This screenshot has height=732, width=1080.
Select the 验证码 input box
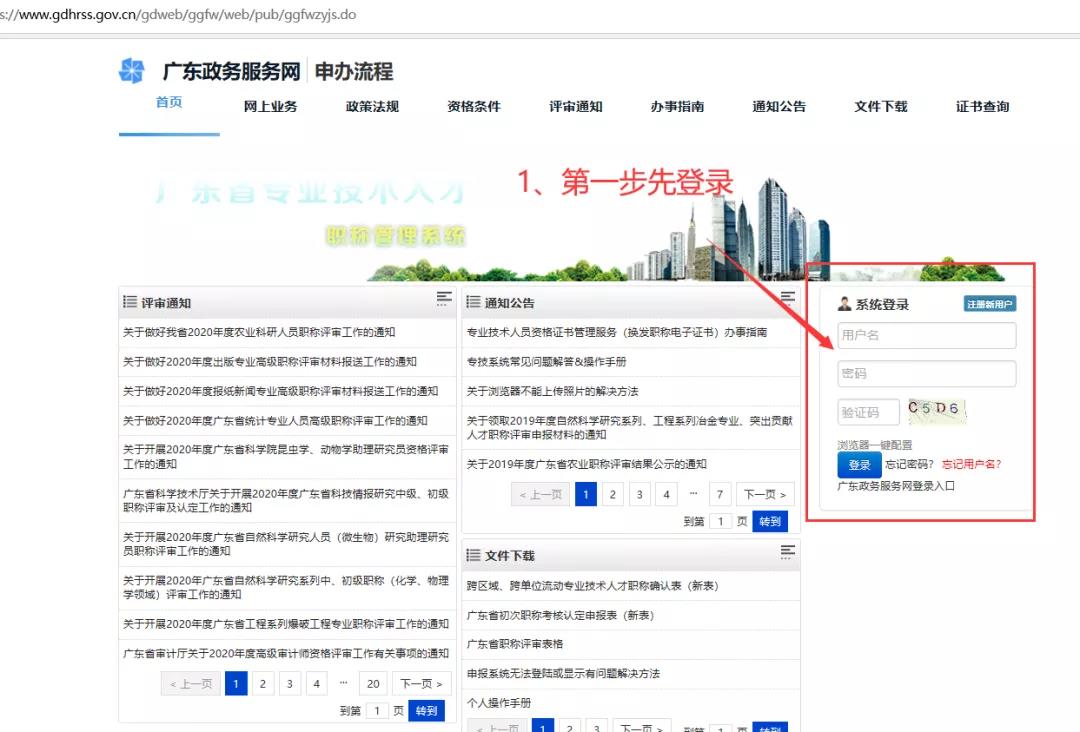click(868, 412)
